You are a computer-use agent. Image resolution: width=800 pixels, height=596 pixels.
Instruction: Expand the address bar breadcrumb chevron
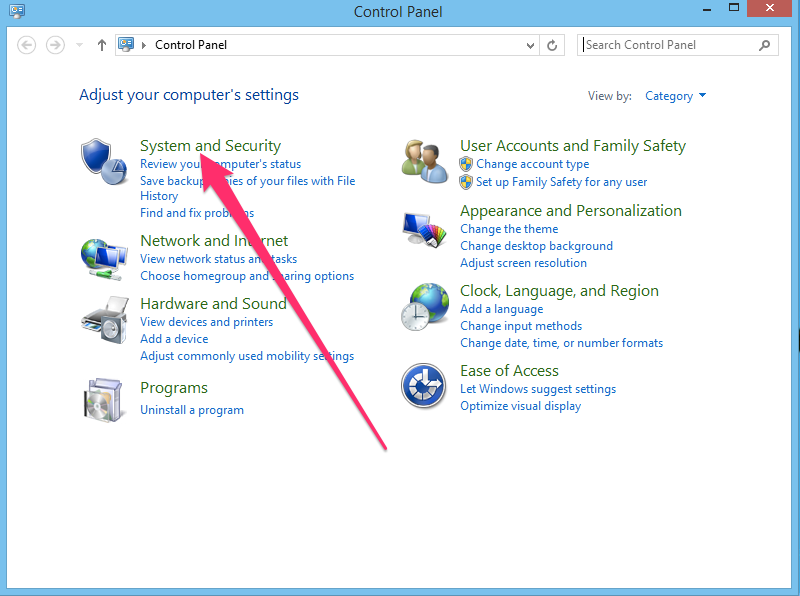tap(144, 45)
